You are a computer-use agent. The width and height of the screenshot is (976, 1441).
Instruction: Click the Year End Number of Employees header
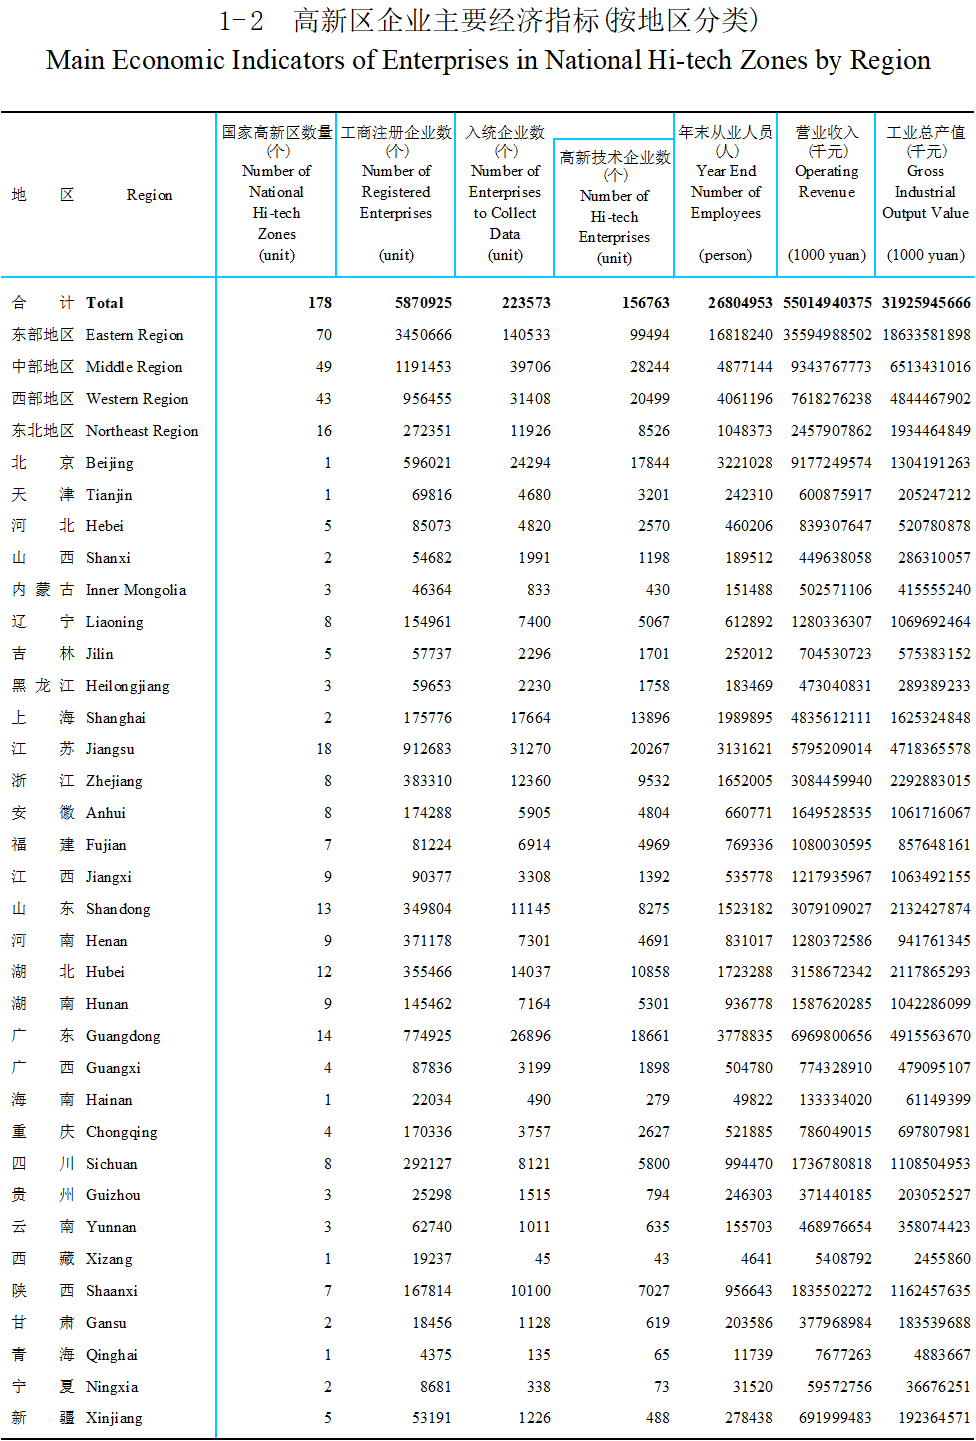[x=726, y=193]
